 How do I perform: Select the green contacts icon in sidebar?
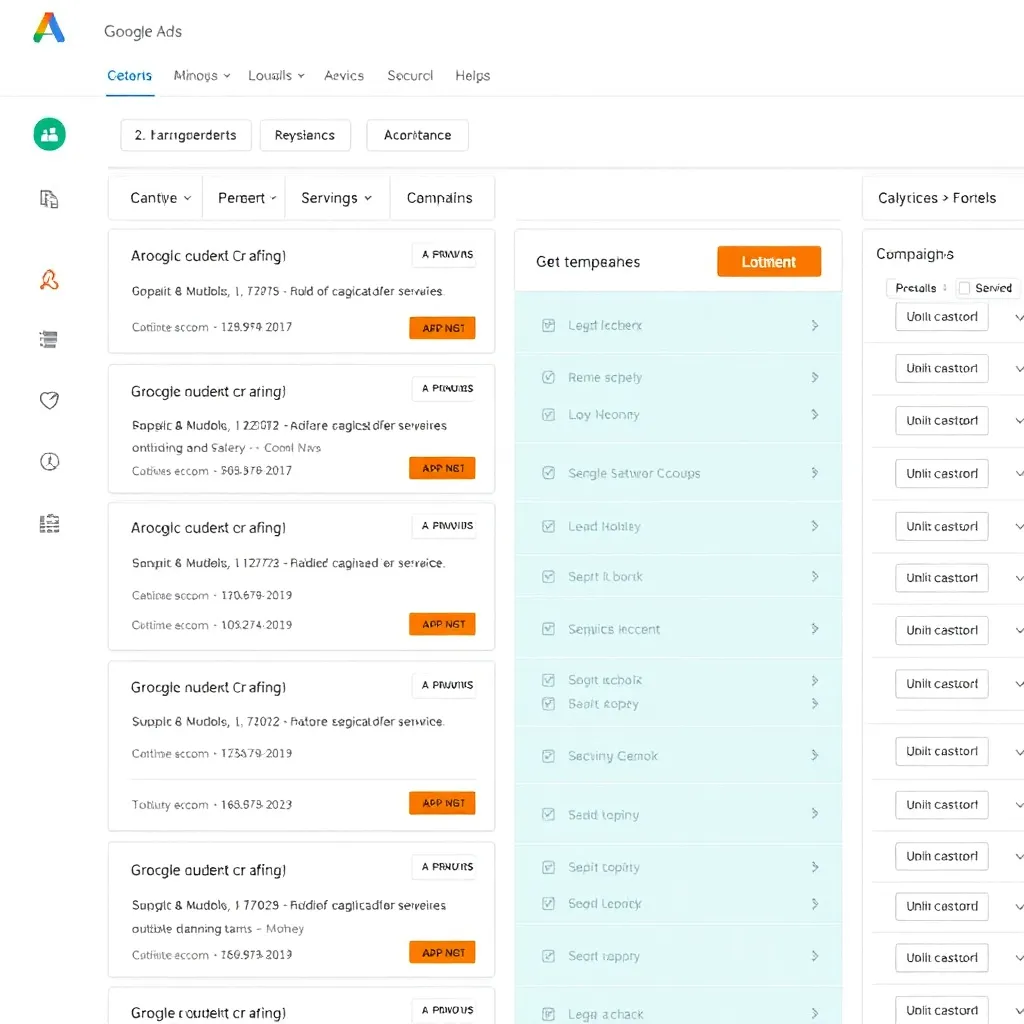[49, 133]
